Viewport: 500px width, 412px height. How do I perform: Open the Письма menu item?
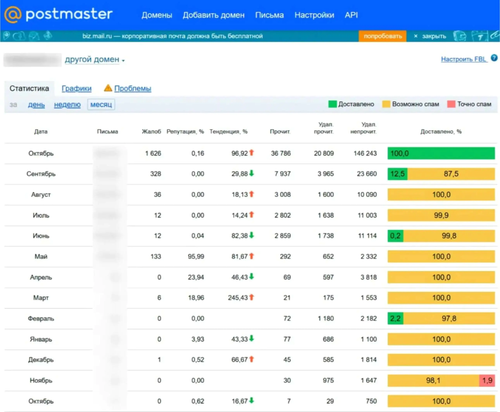(x=269, y=15)
